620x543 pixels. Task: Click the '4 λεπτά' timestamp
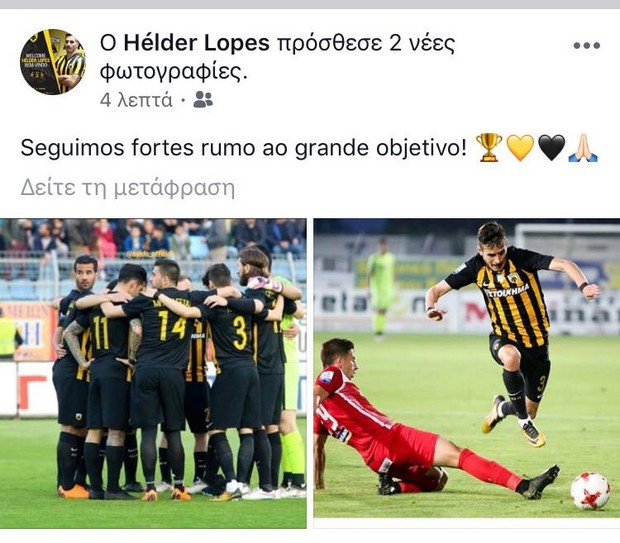coord(136,100)
